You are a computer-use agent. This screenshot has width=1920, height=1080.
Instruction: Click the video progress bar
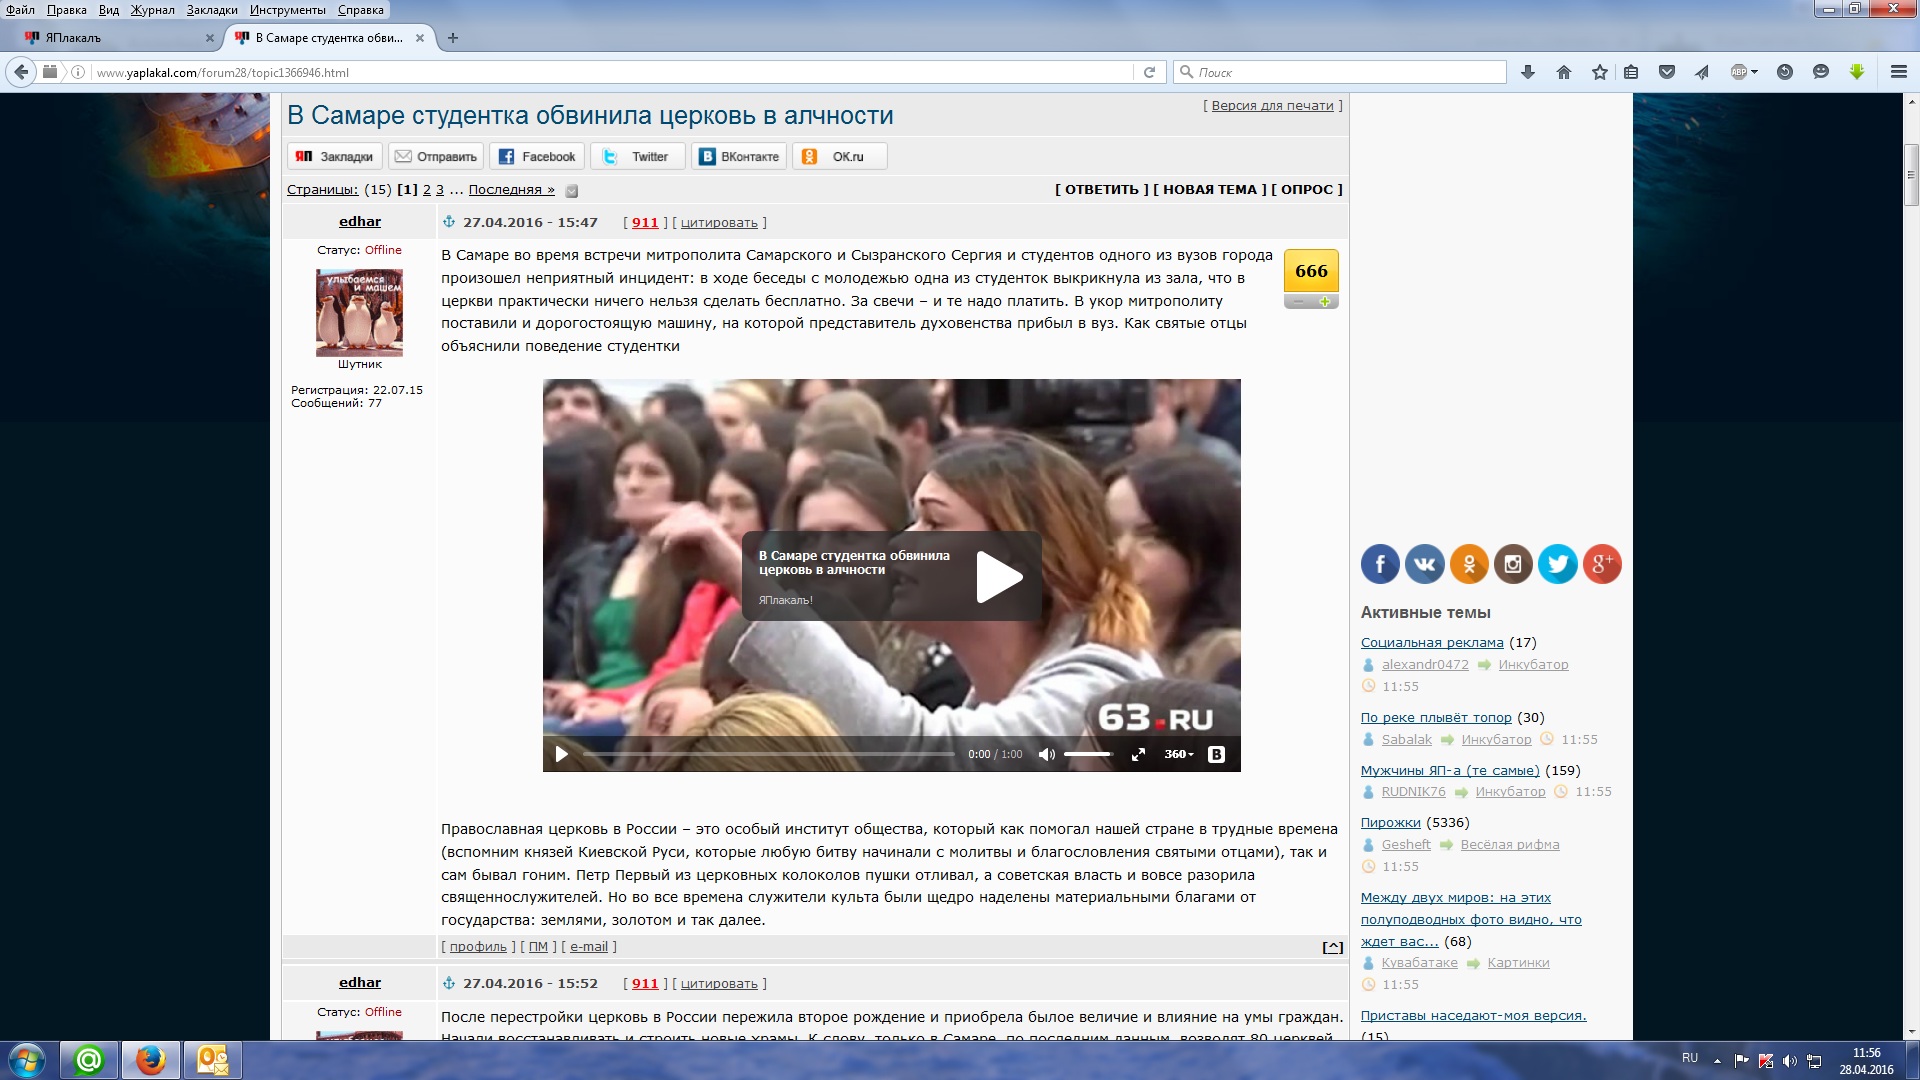click(768, 754)
